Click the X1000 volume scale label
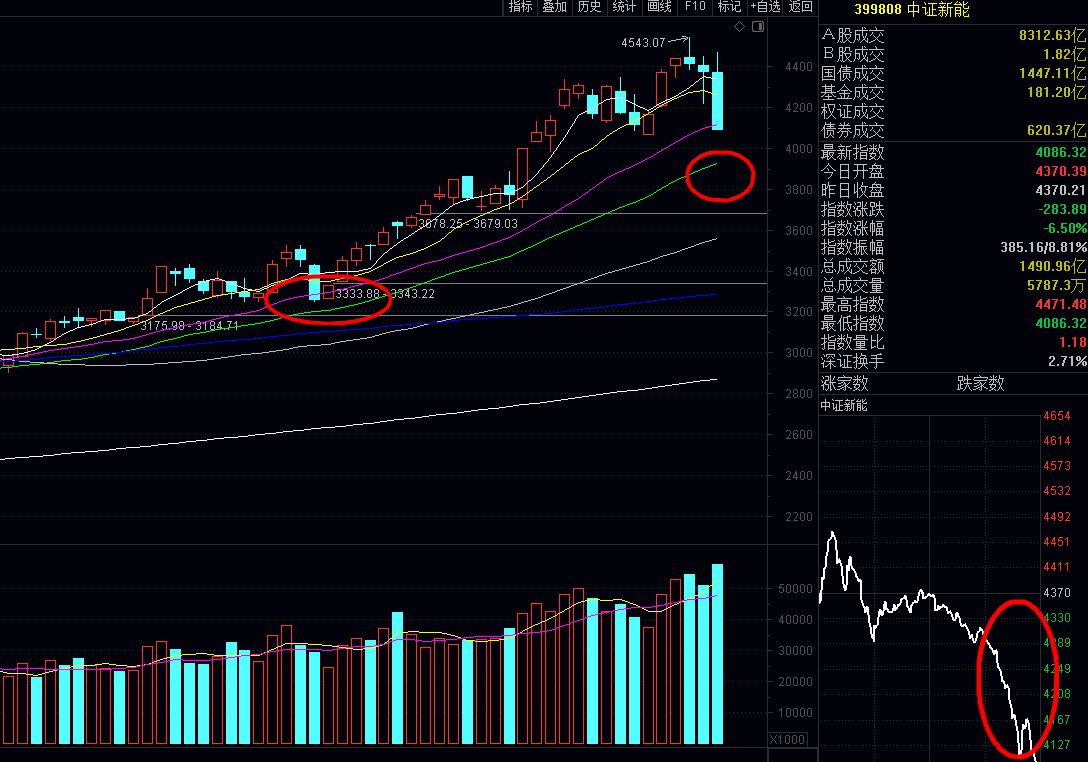Screen dimensions: 1088x762 788,740
